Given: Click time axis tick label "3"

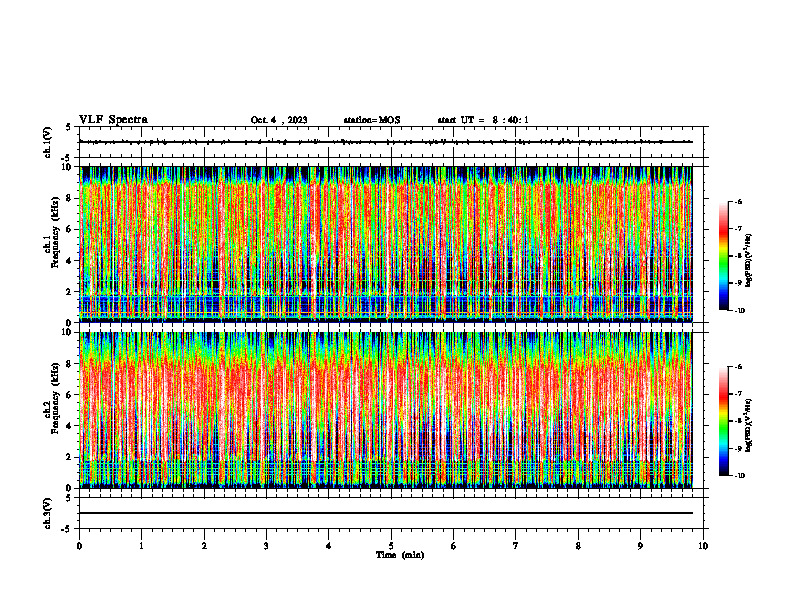Looking at the screenshot, I should pyautogui.click(x=266, y=546).
